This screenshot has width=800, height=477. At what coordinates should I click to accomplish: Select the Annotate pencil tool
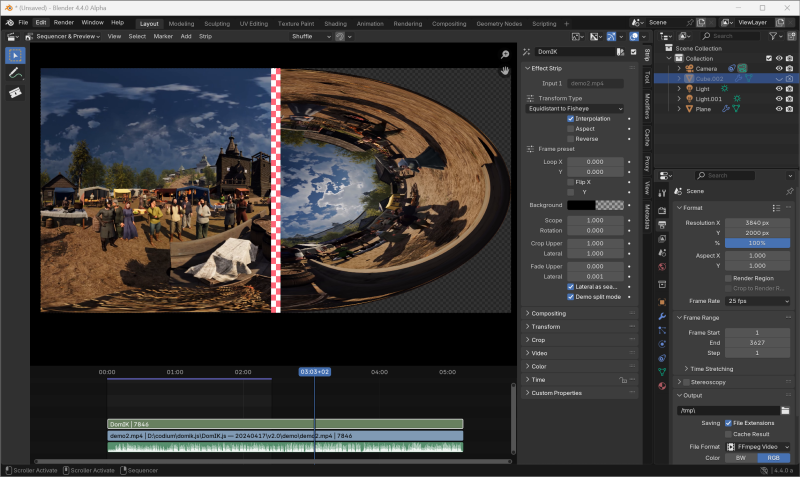pos(15,74)
